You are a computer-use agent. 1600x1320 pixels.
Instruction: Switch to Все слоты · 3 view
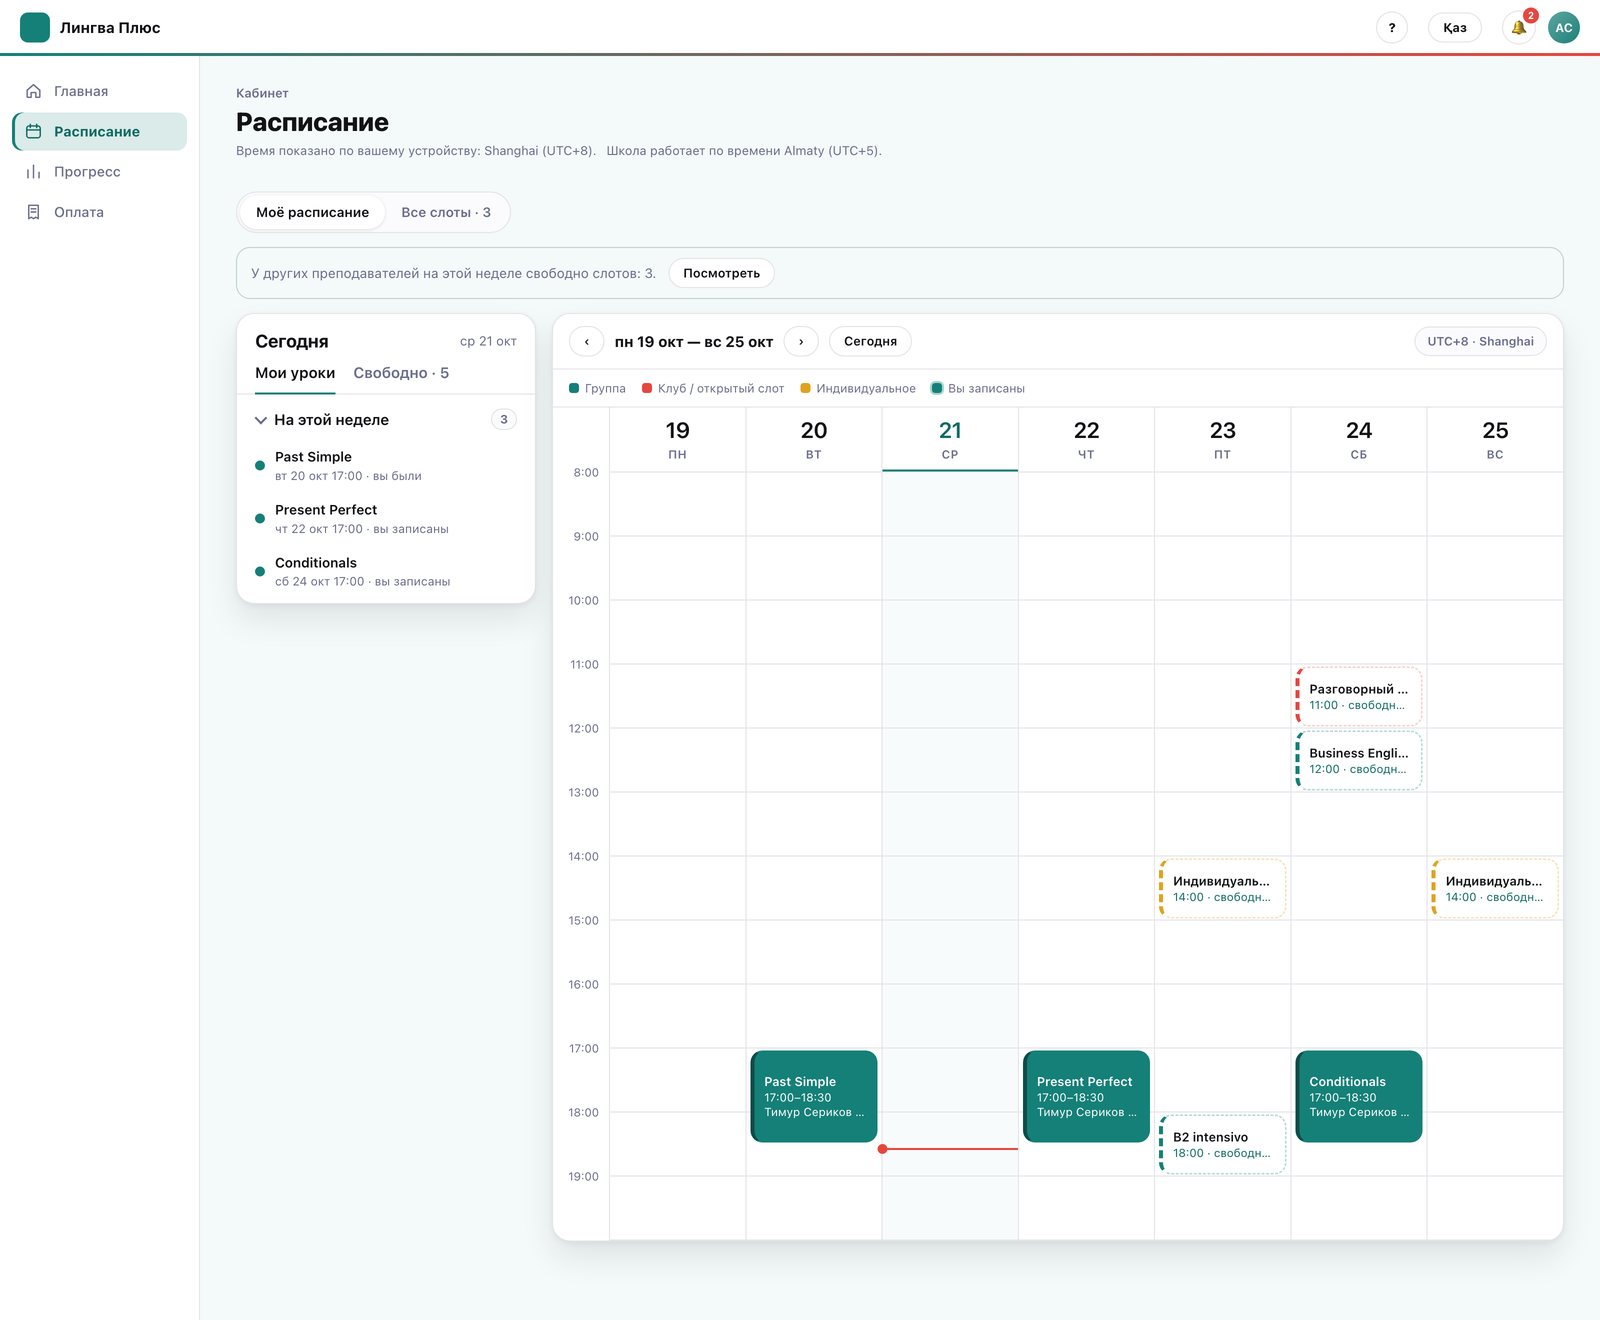[x=446, y=212]
